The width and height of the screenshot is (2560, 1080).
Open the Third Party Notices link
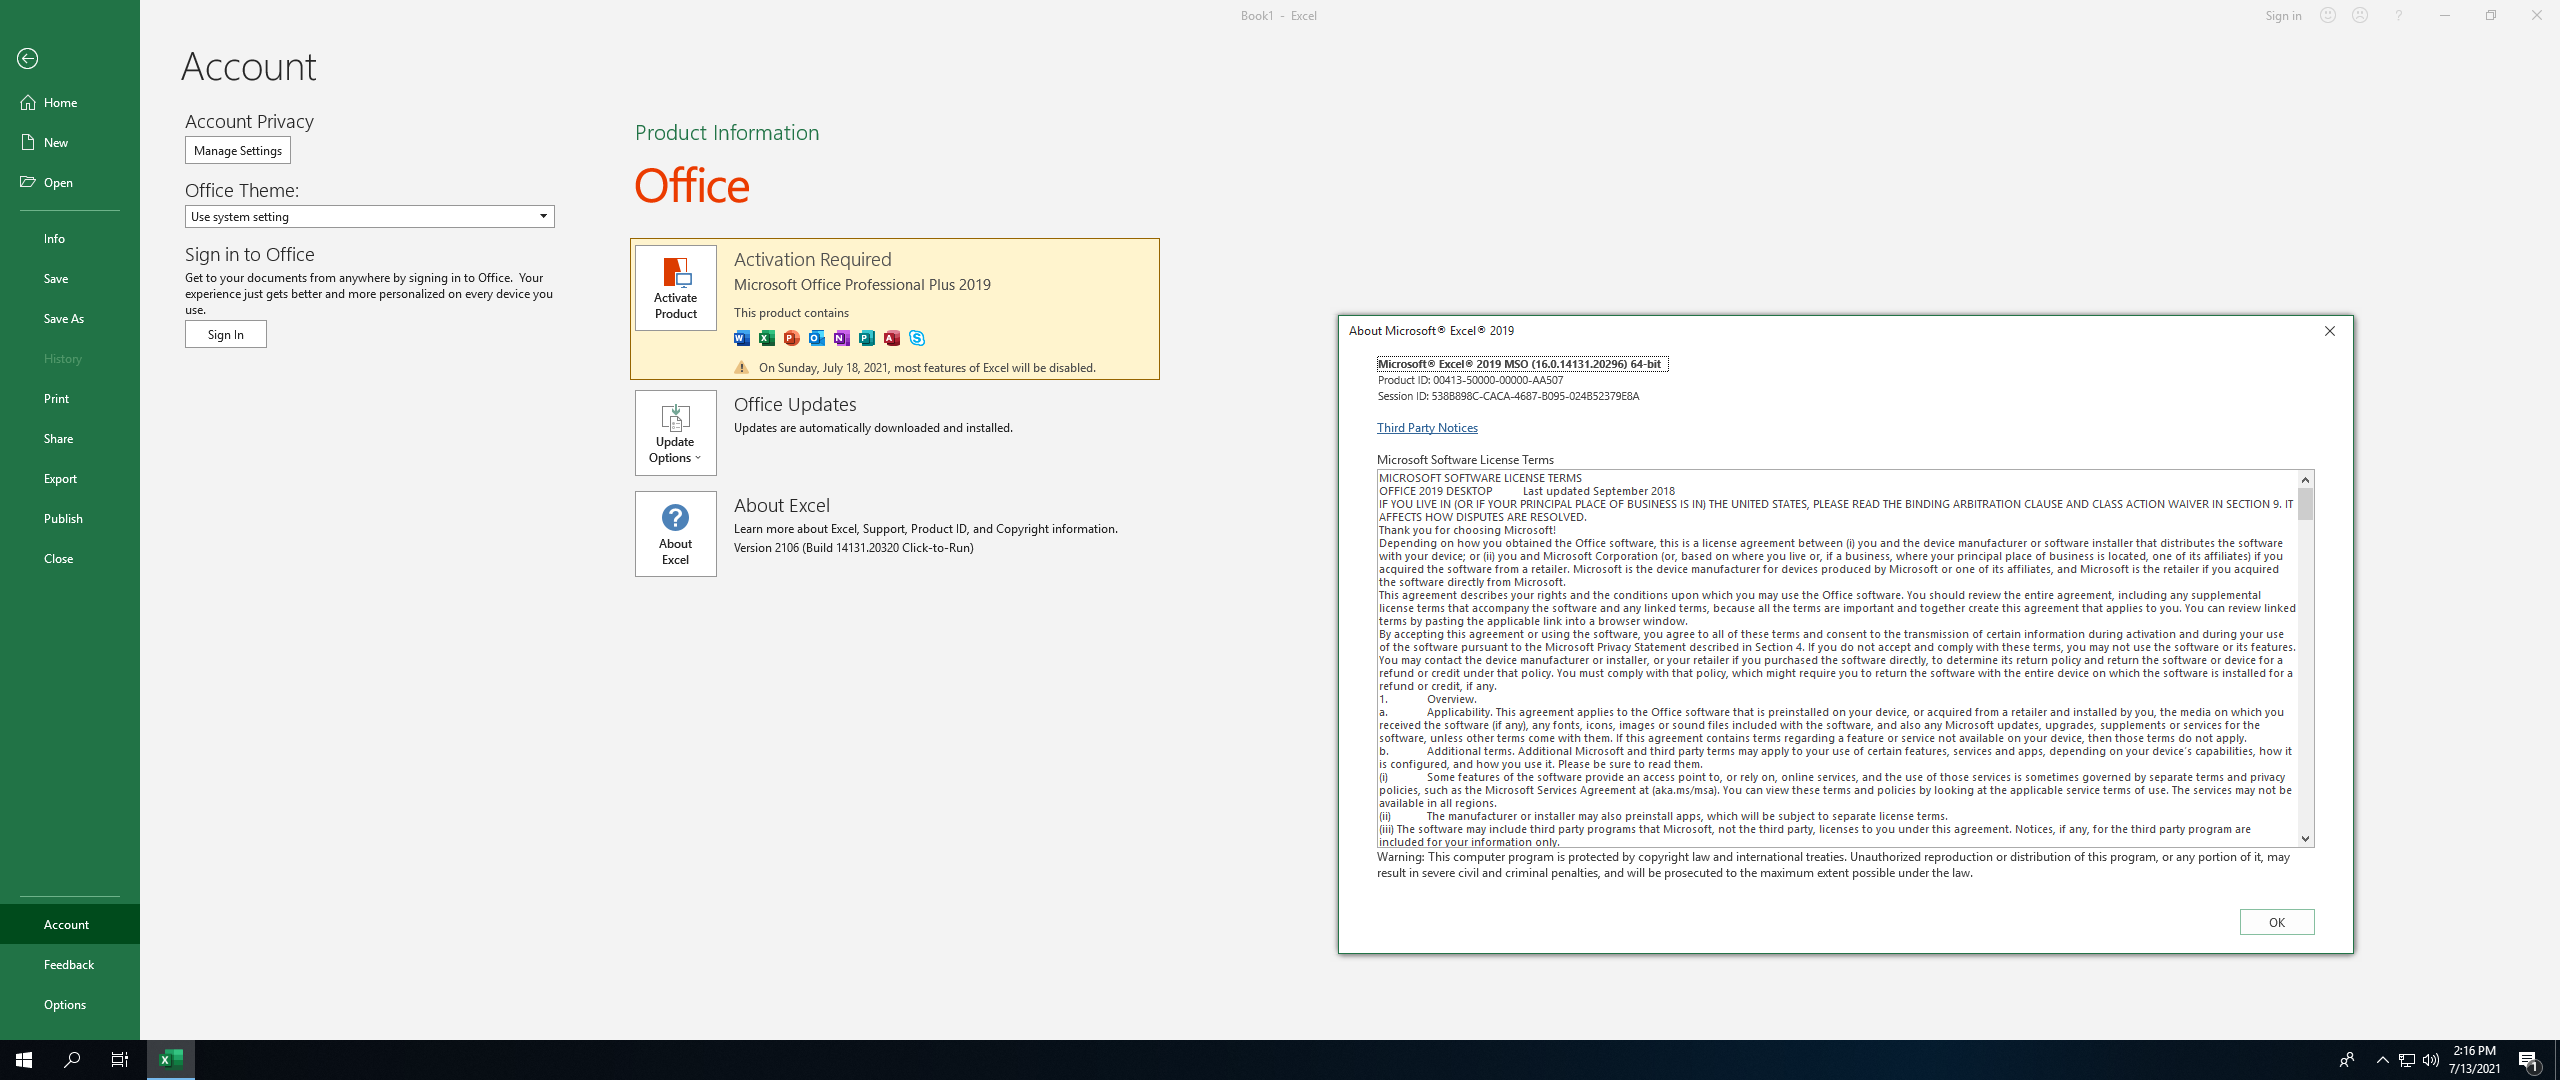pyautogui.click(x=1427, y=427)
